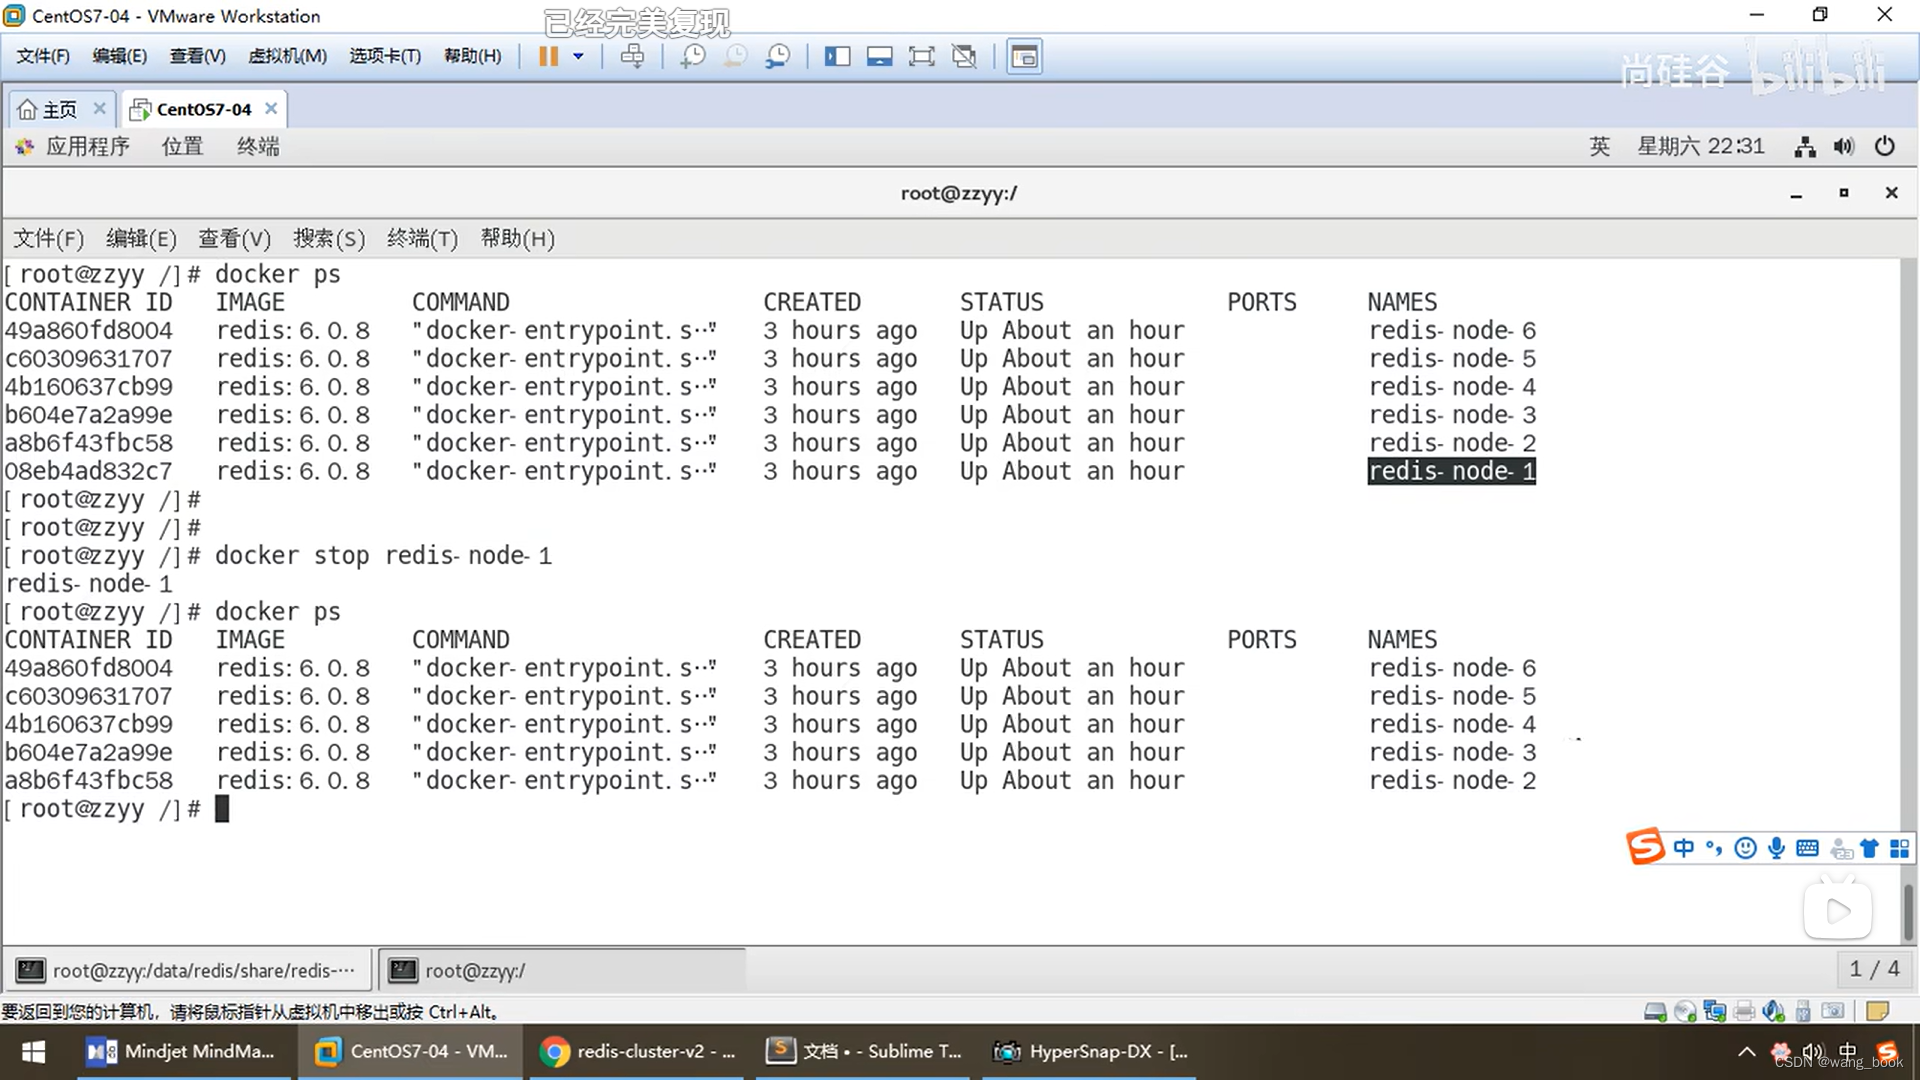Click the Sogou microphone input icon
This screenshot has height=1080, width=1920.
tap(1776, 849)
